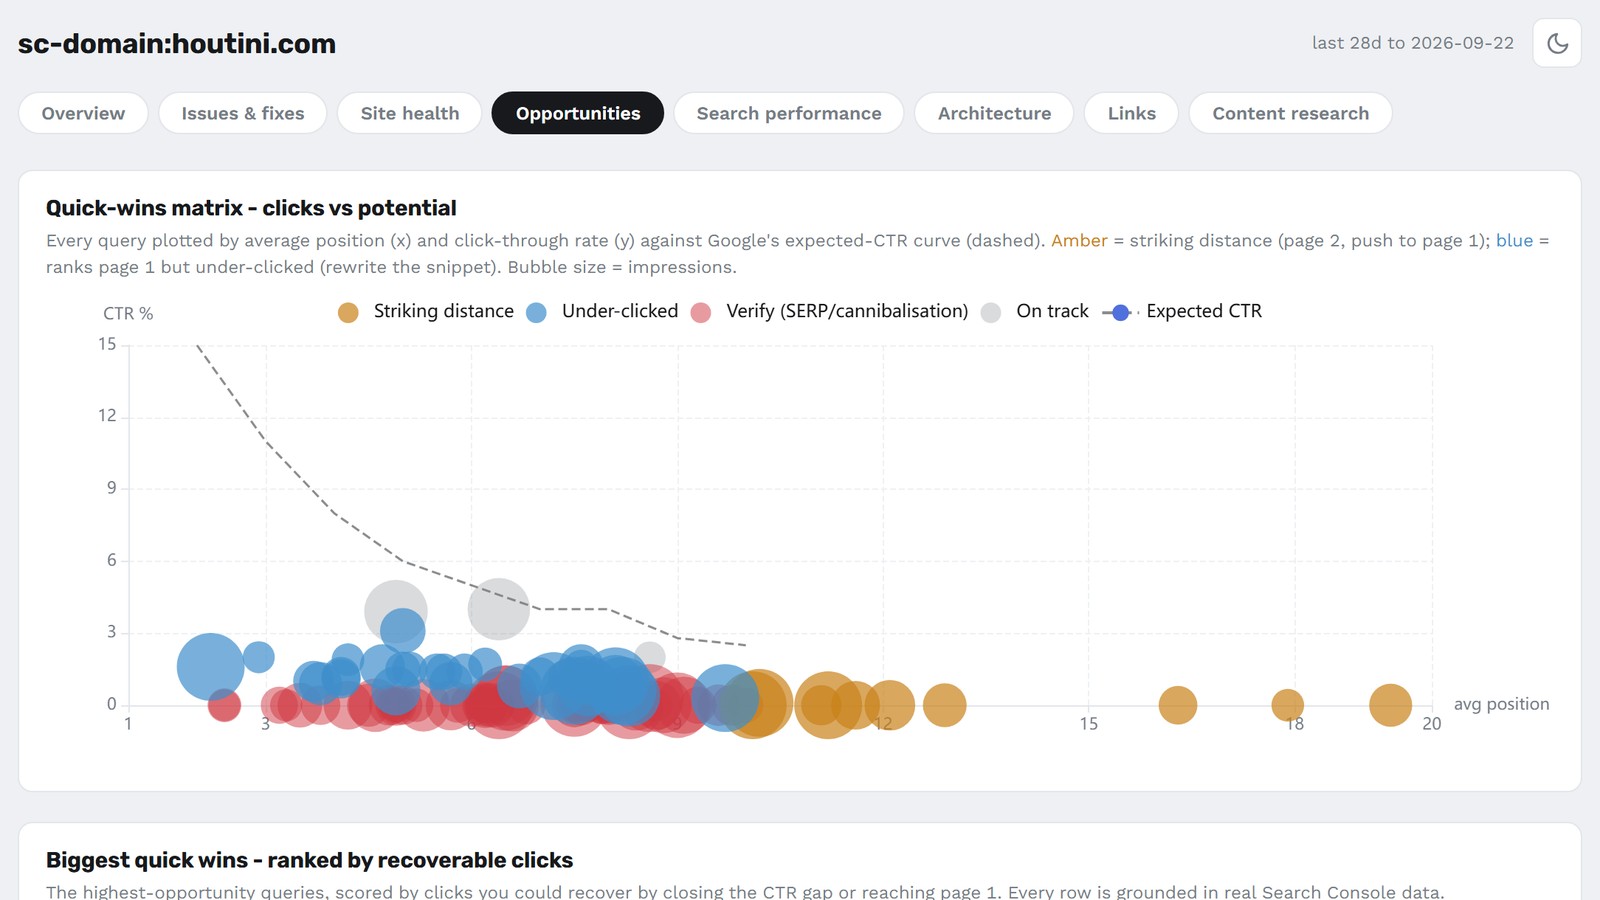This screenshot has width=1600, height=900.
Task: Click the 'last 28d to 2026-09-22' date range
Action: coord(1413,43)
